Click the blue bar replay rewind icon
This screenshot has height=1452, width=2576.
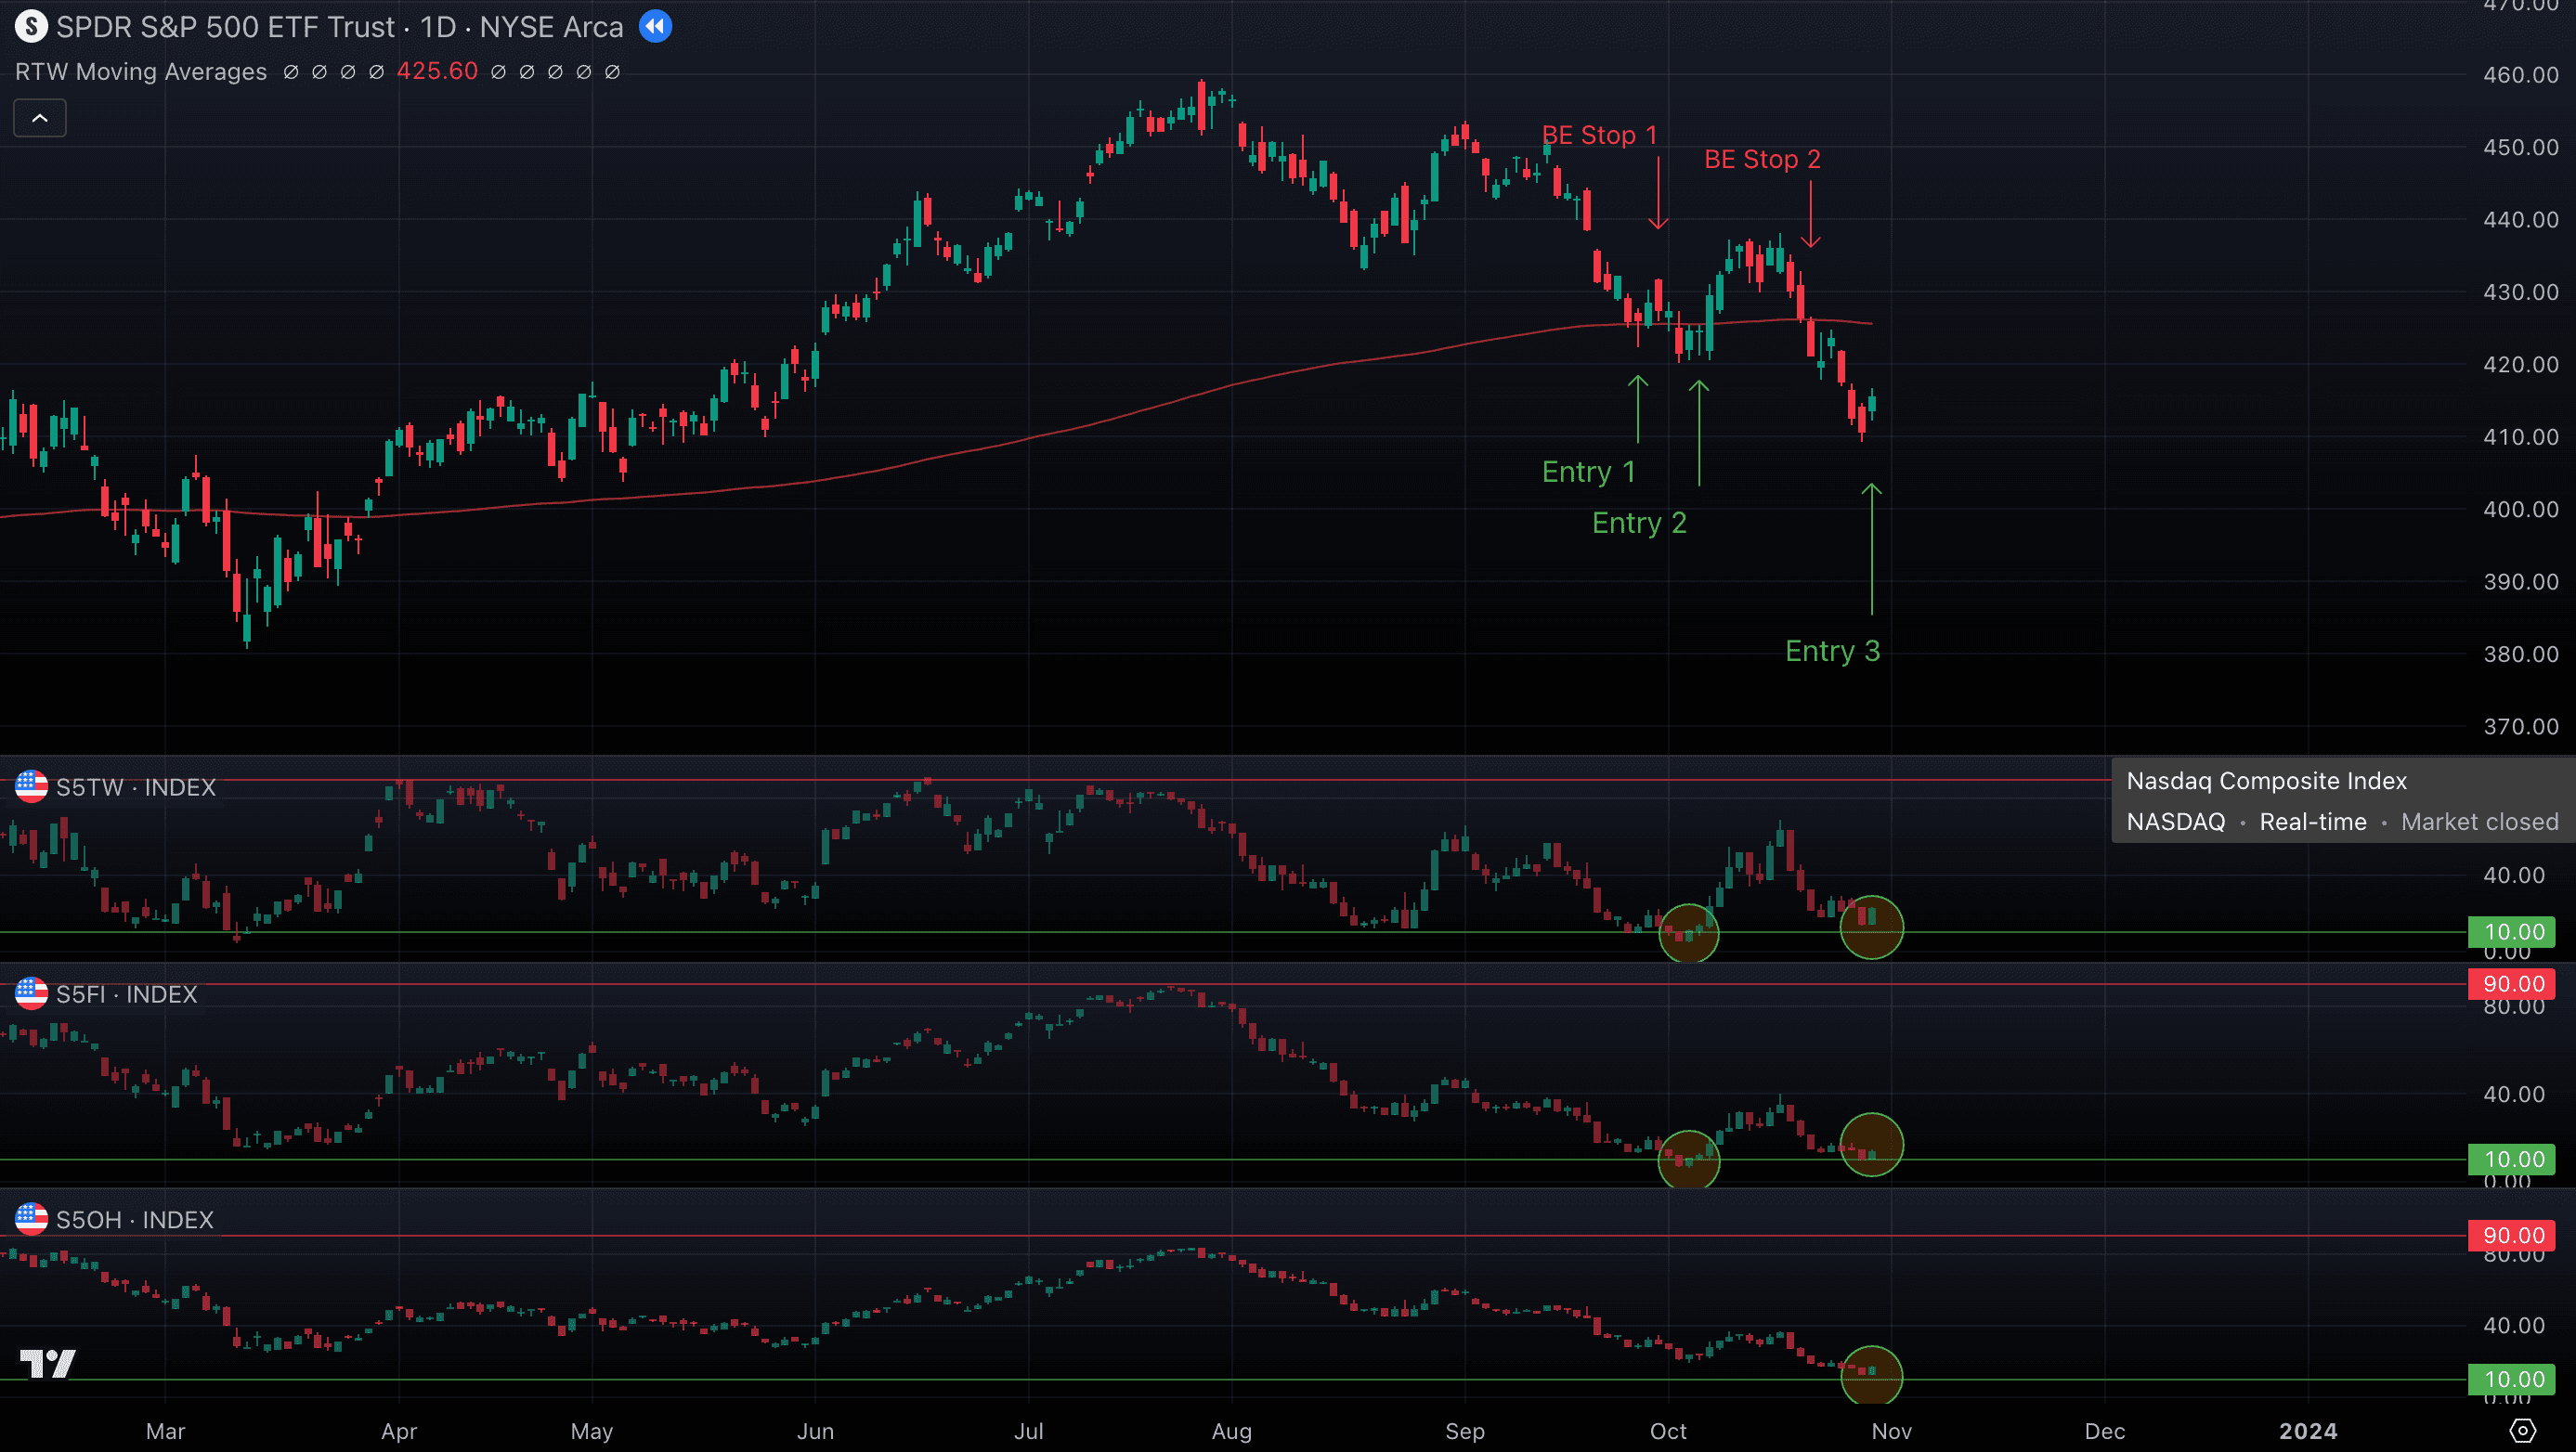click(655, 27)
